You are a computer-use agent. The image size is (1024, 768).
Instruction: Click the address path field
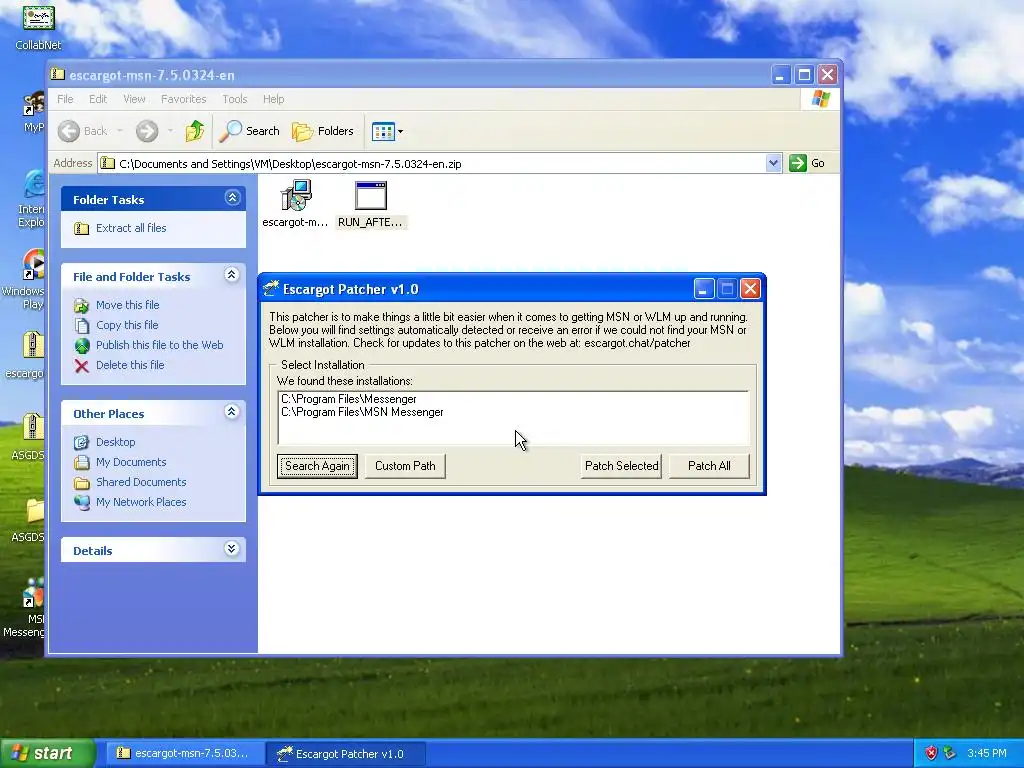click(432, 163)
